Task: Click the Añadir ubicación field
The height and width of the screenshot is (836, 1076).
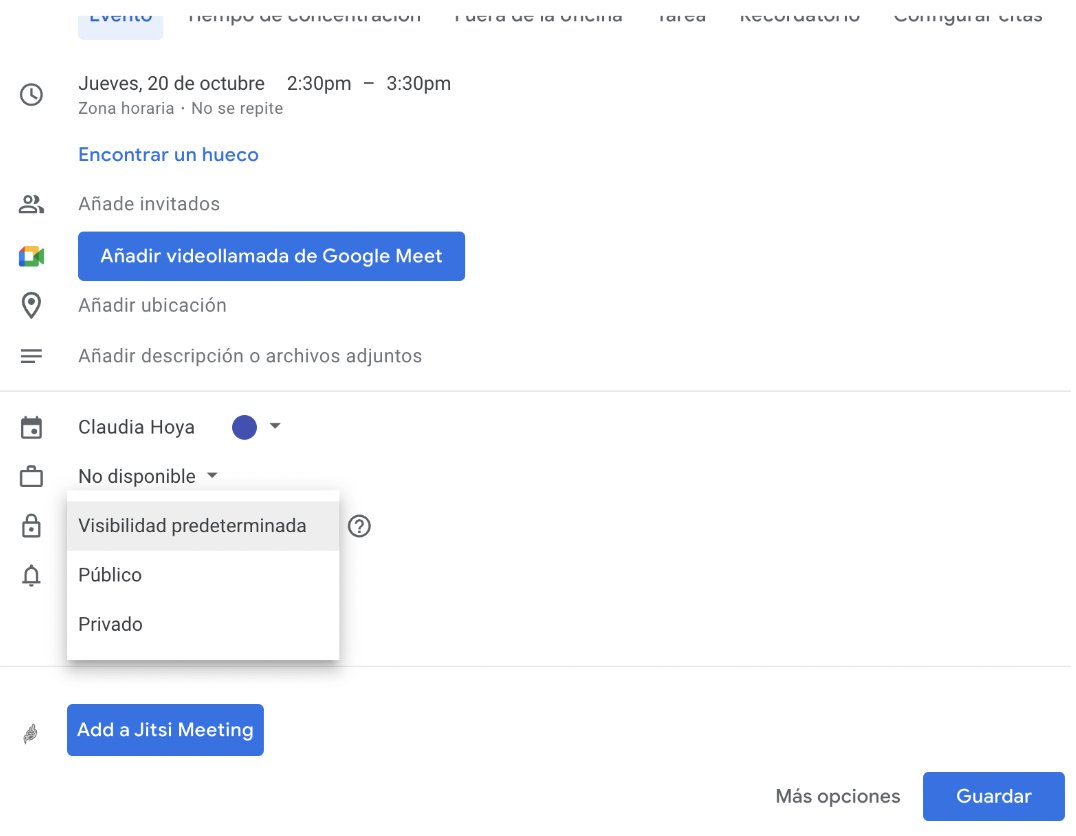Action: click(152, 305)
